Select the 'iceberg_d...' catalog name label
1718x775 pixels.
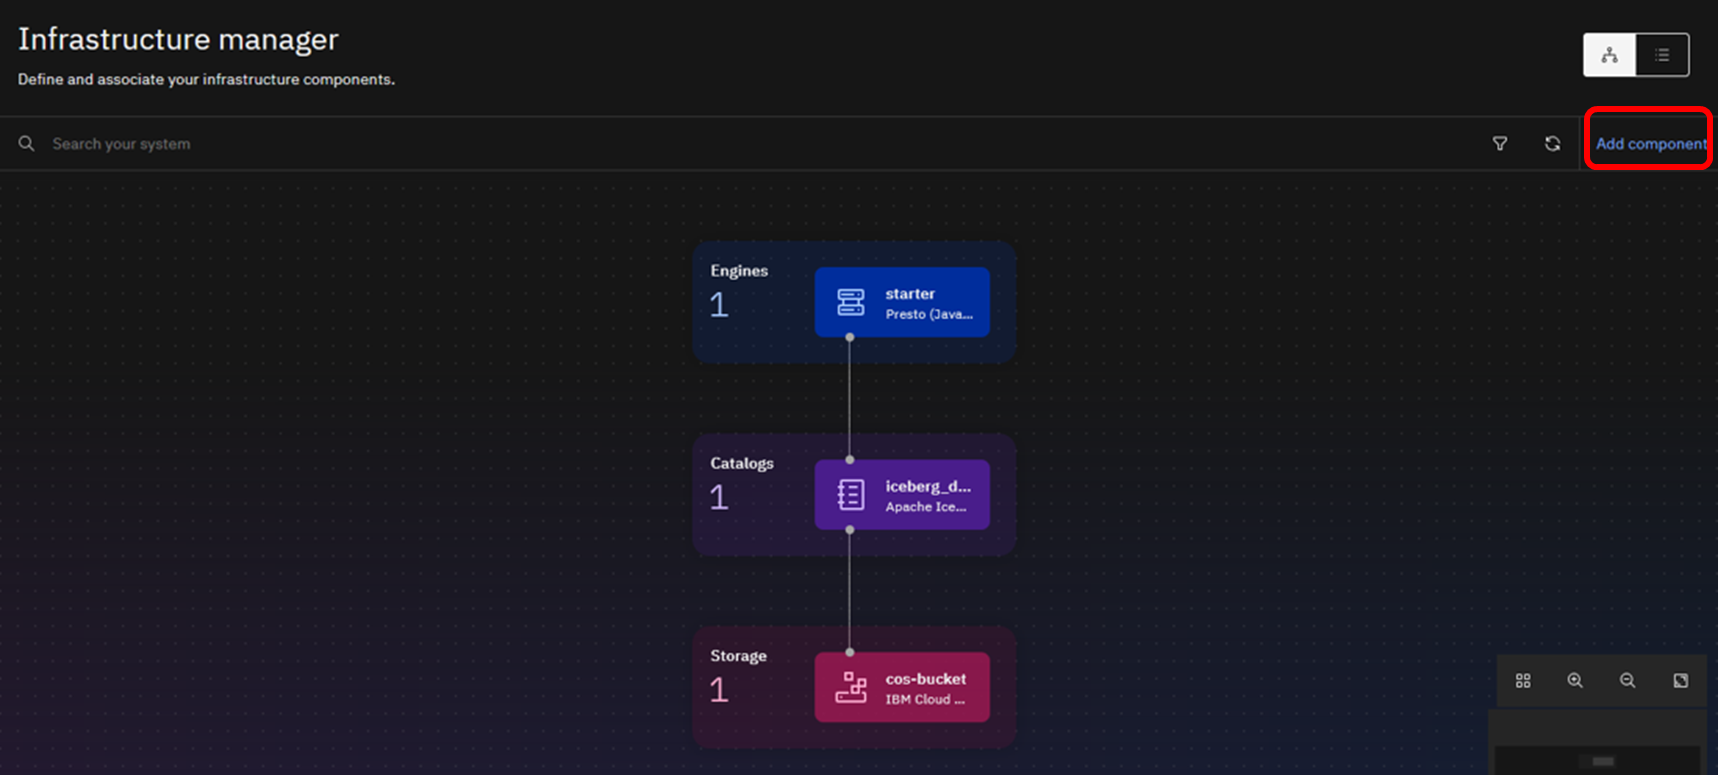coord(927,487)
